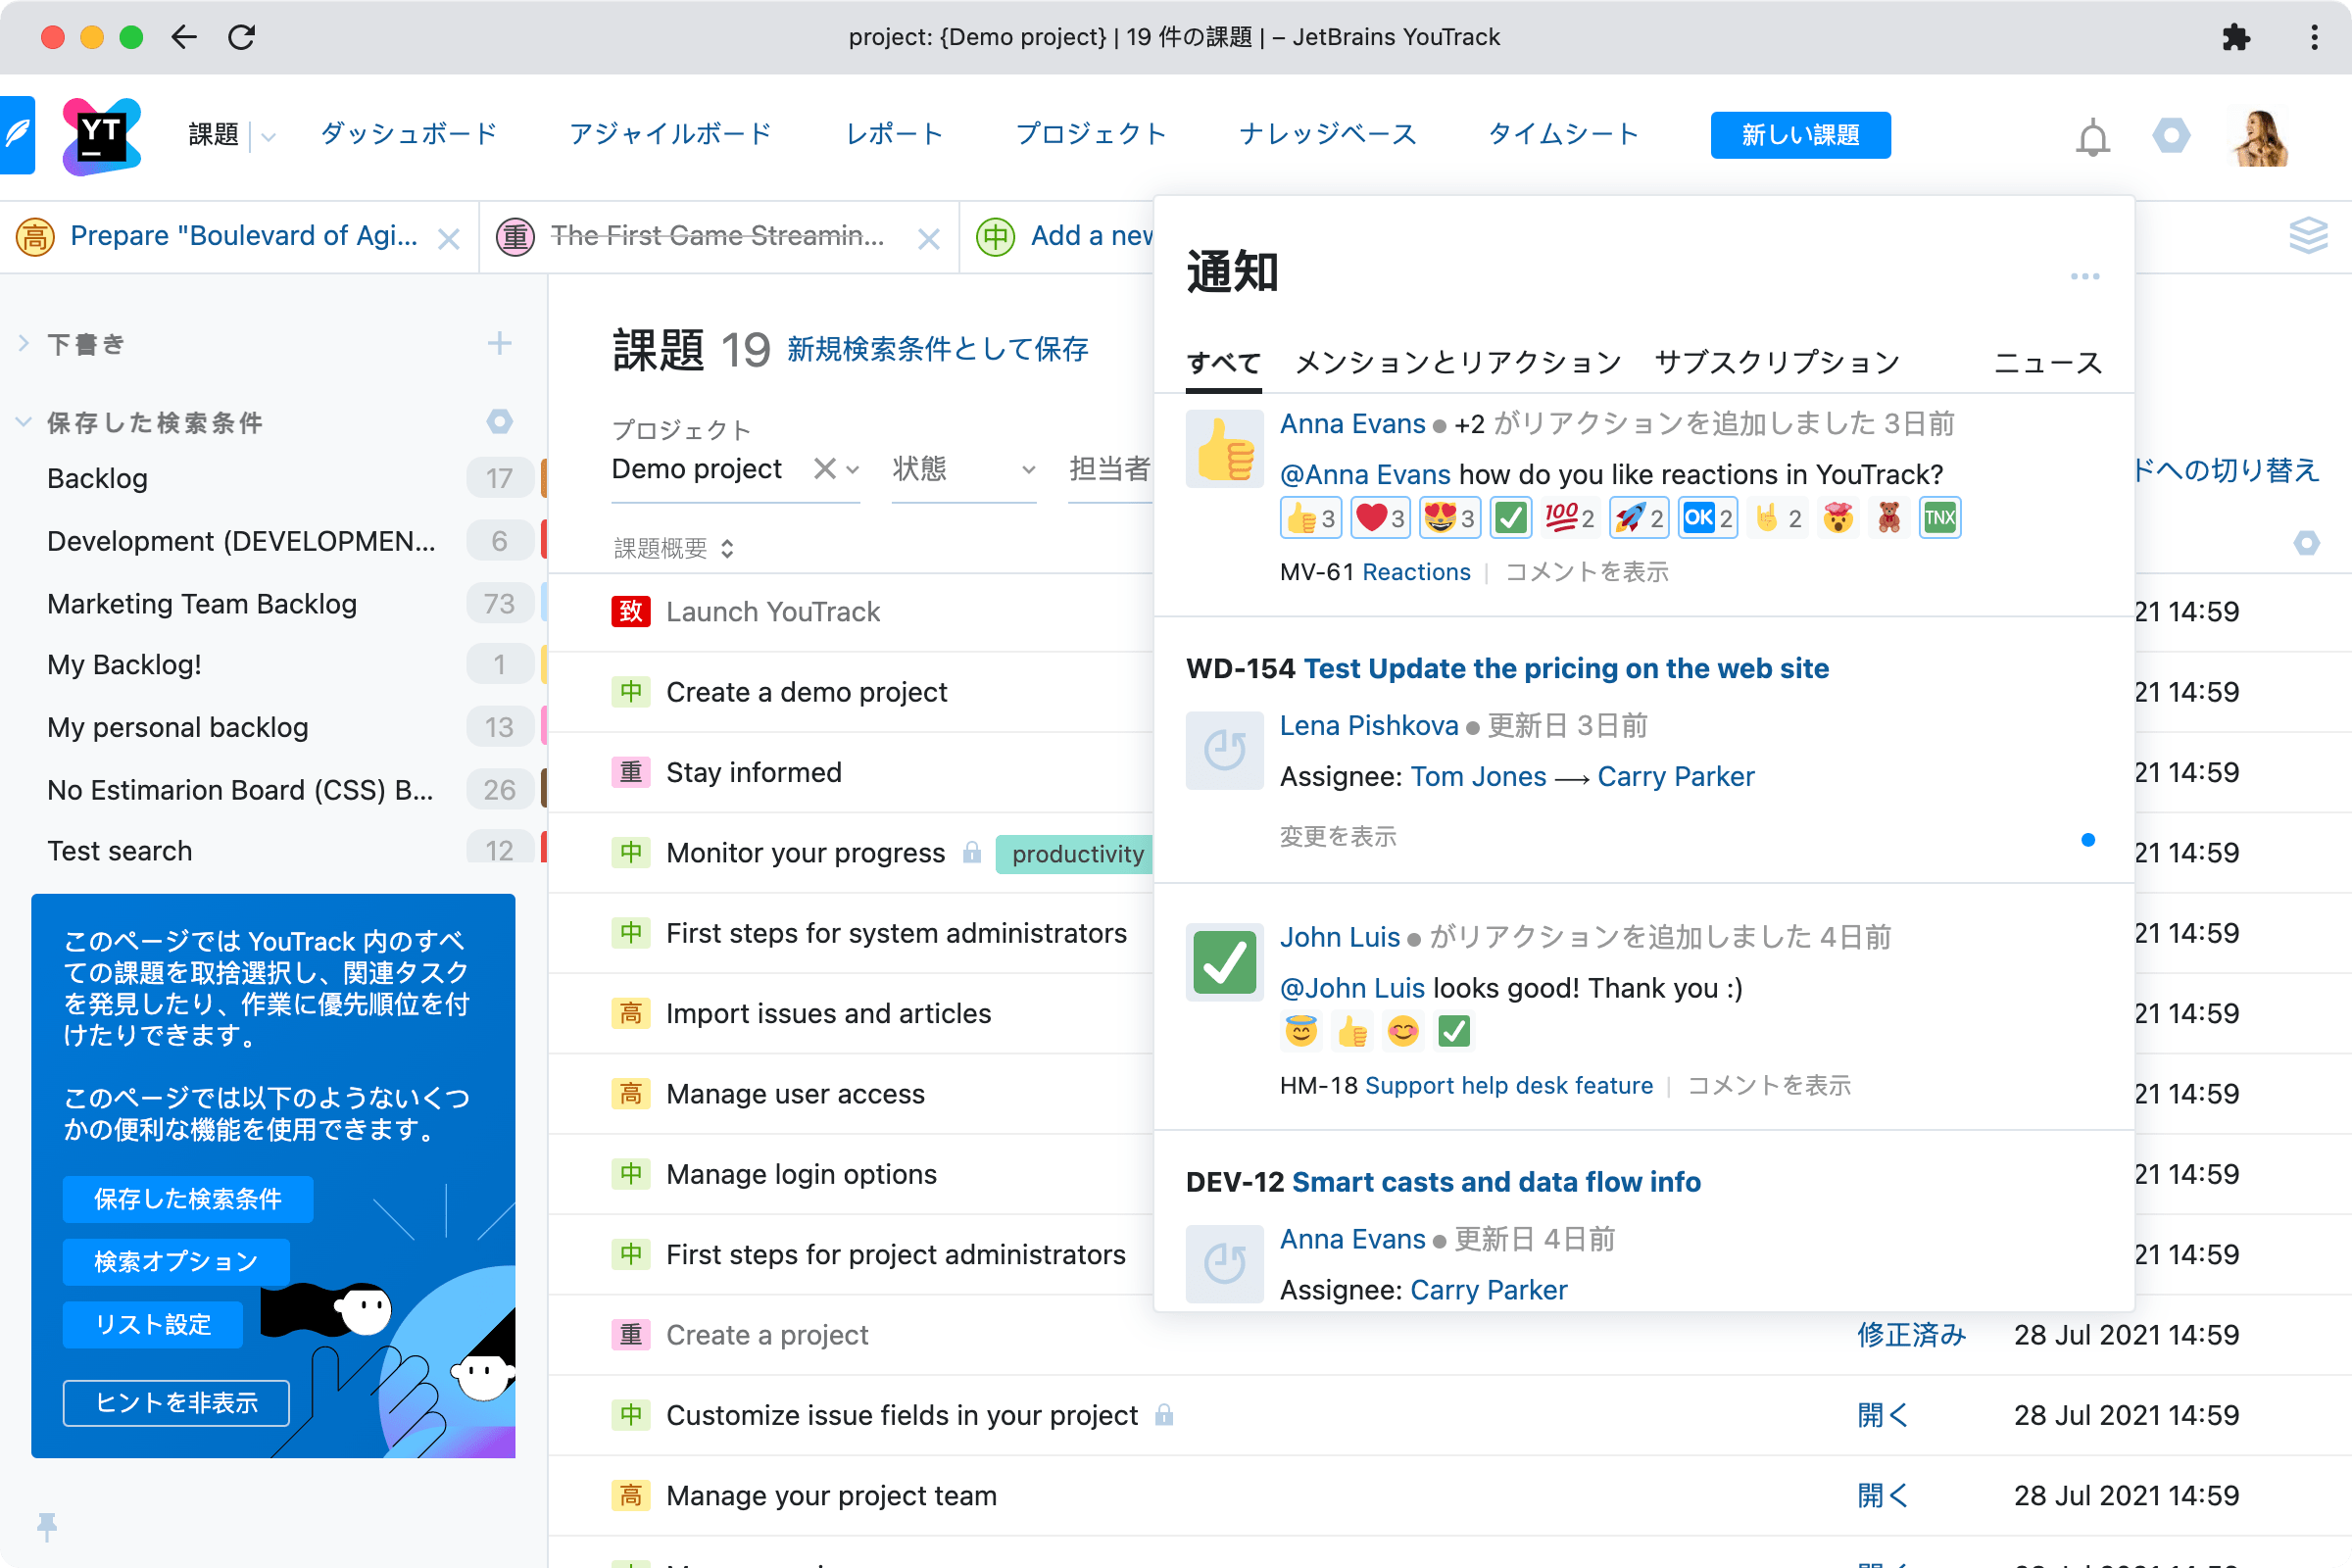Open the Demo project filter dropdown
This screenshot has width=2352, height=1568.
pyautogui.click(x=852, y=469)
